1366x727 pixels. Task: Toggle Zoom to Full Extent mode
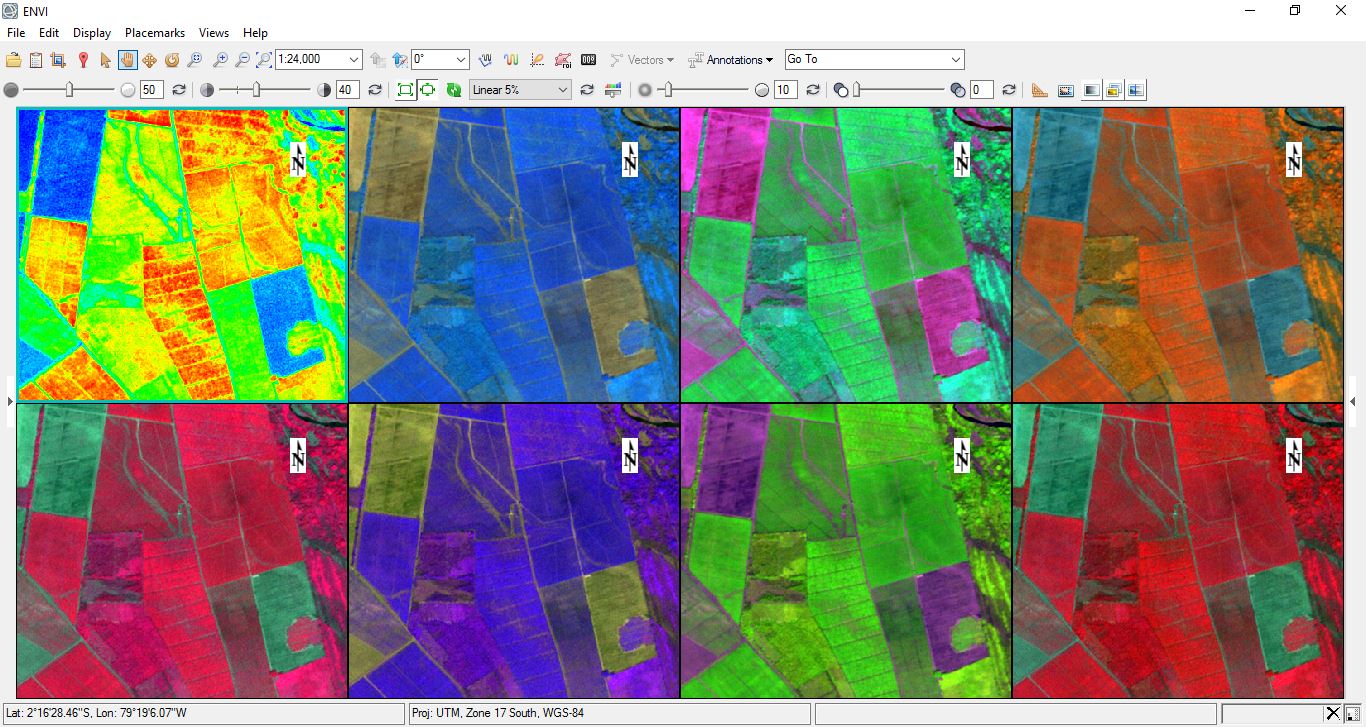pos(406,89)
